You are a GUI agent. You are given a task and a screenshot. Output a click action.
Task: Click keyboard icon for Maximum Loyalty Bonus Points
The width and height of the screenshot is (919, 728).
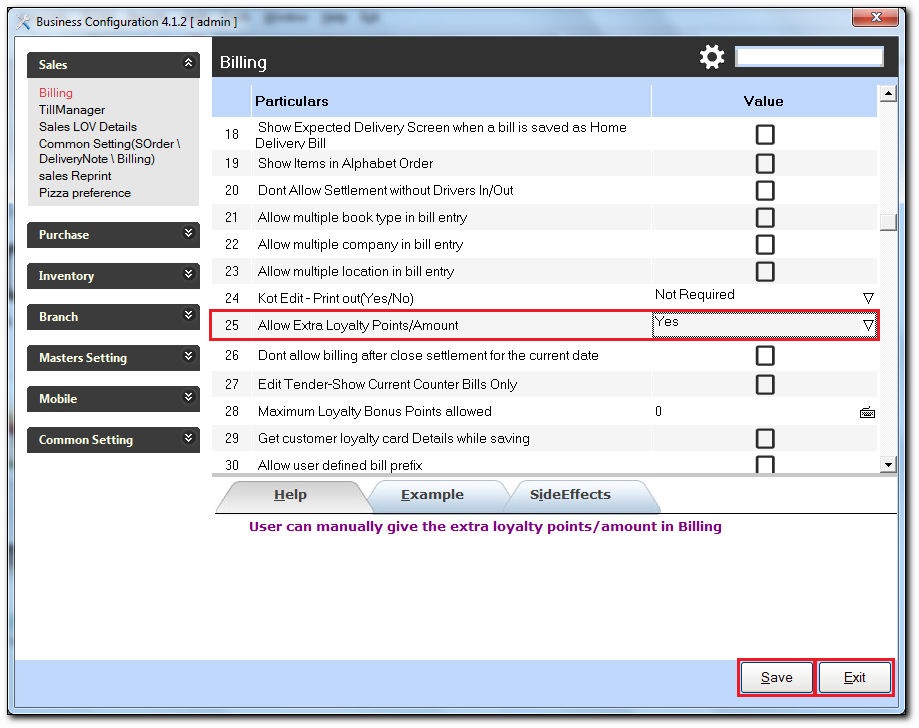[x=867, y=413]
